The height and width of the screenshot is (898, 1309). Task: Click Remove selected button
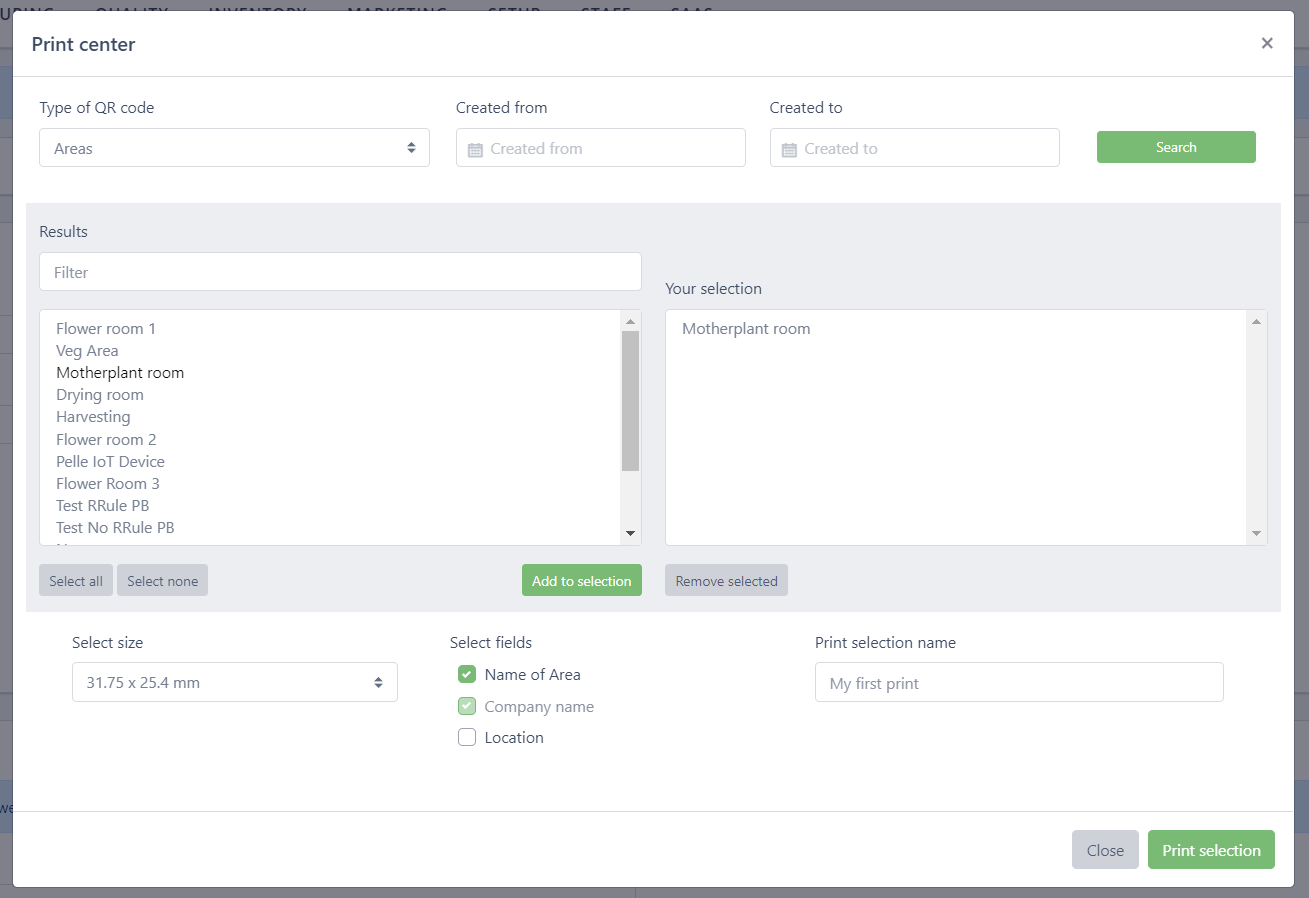726,581
